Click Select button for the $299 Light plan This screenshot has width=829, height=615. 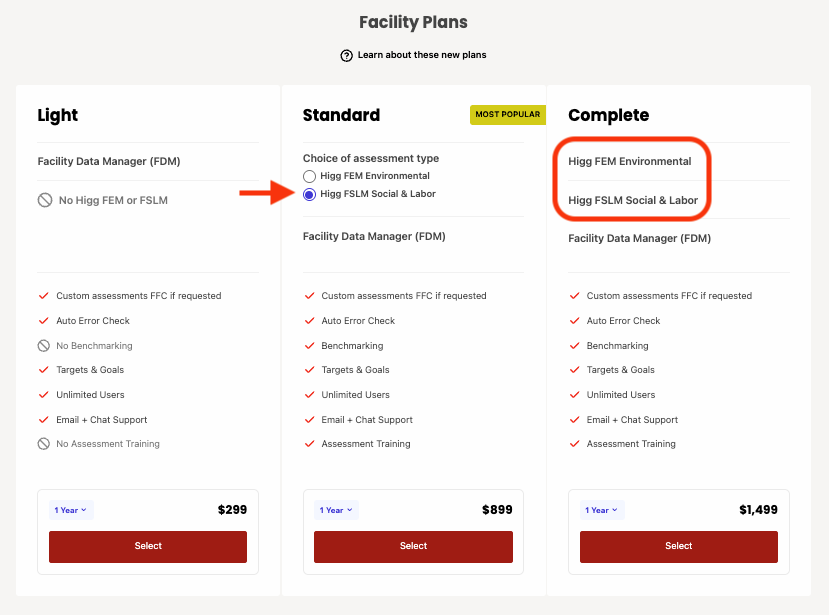tap(148, 546)
